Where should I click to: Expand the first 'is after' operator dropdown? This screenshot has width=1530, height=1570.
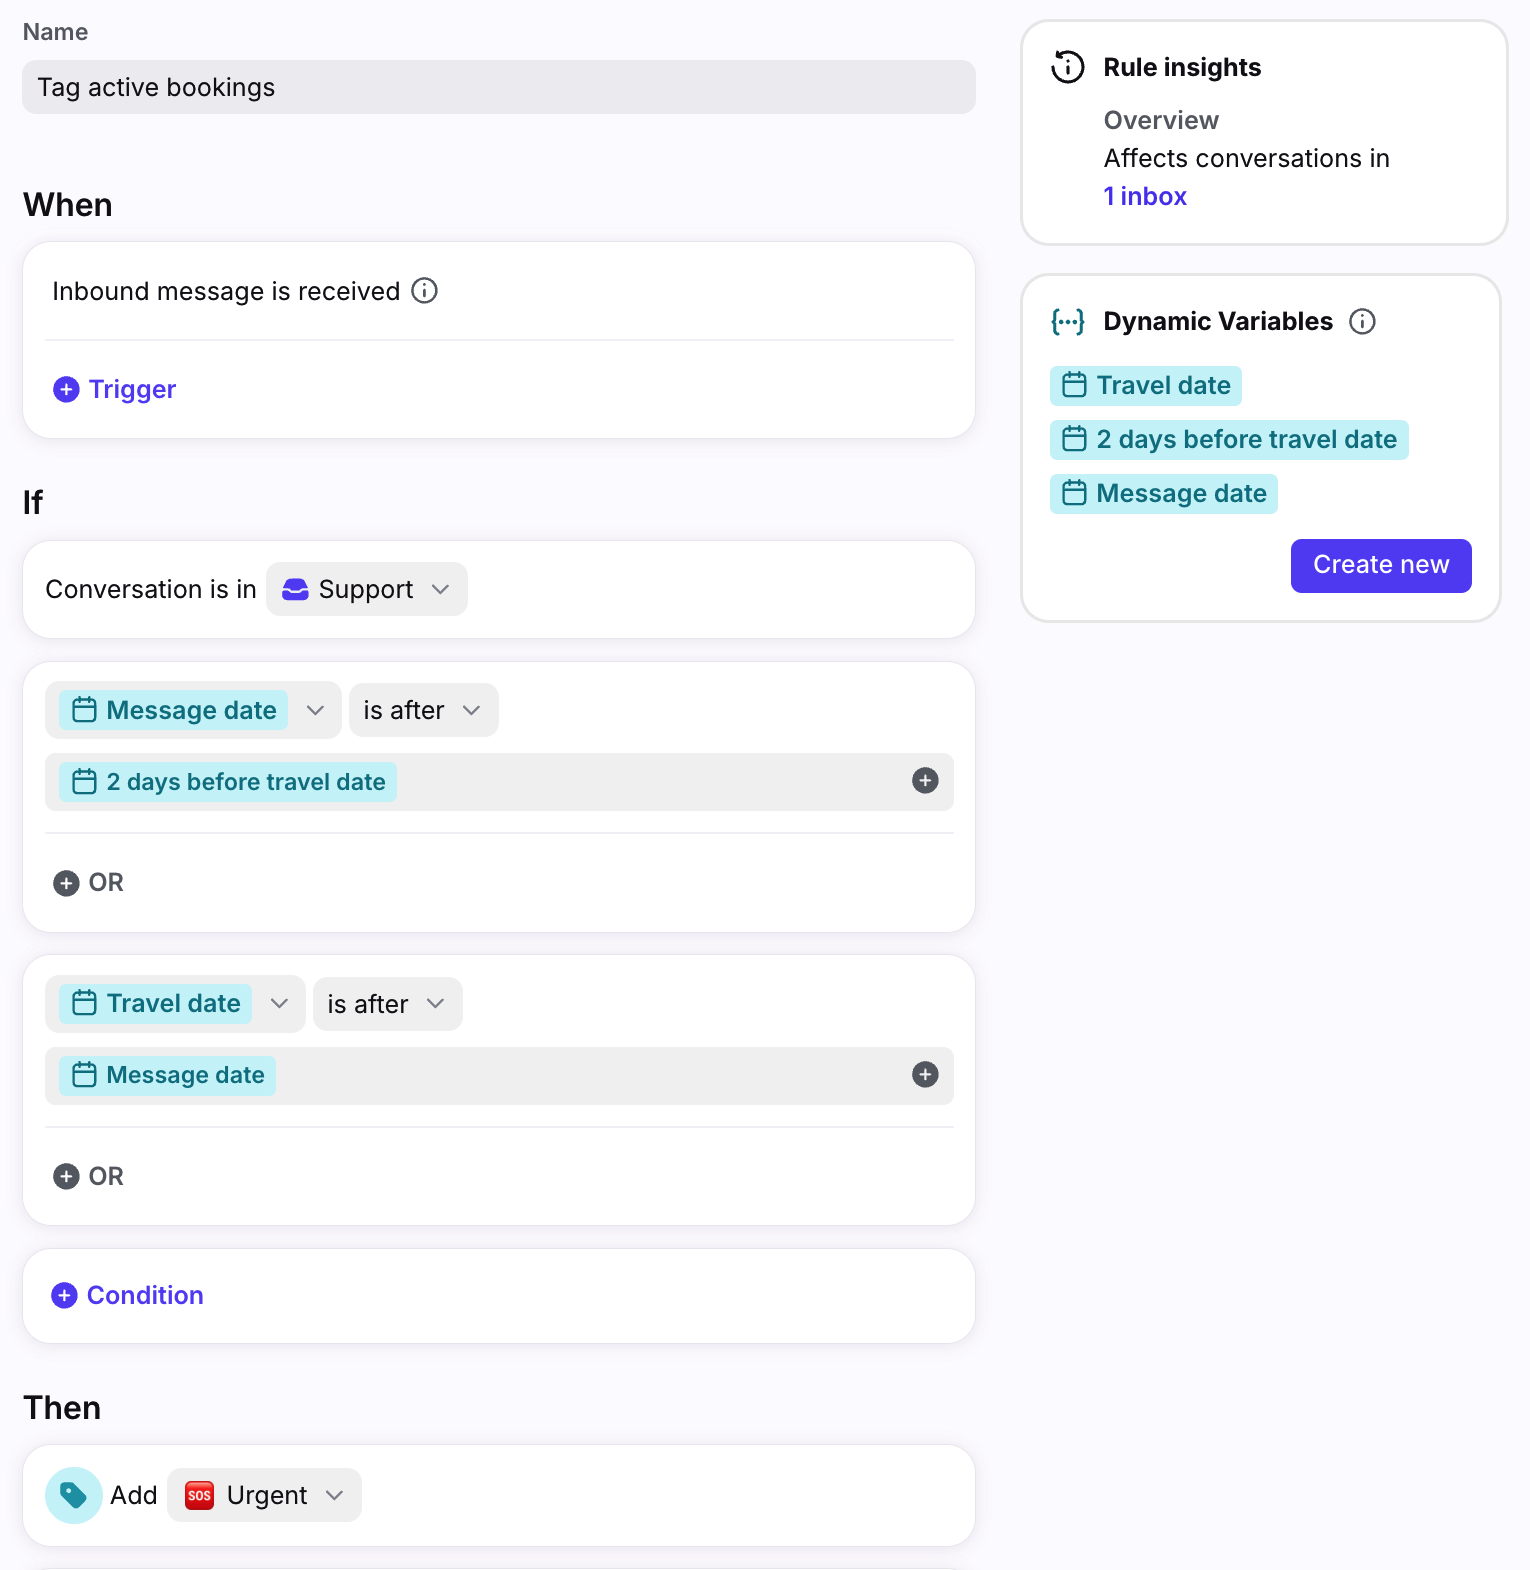tap(423, 710)
